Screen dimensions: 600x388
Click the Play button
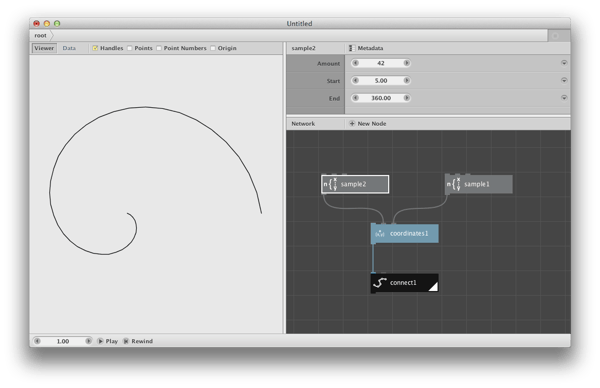tap(108, 341)
